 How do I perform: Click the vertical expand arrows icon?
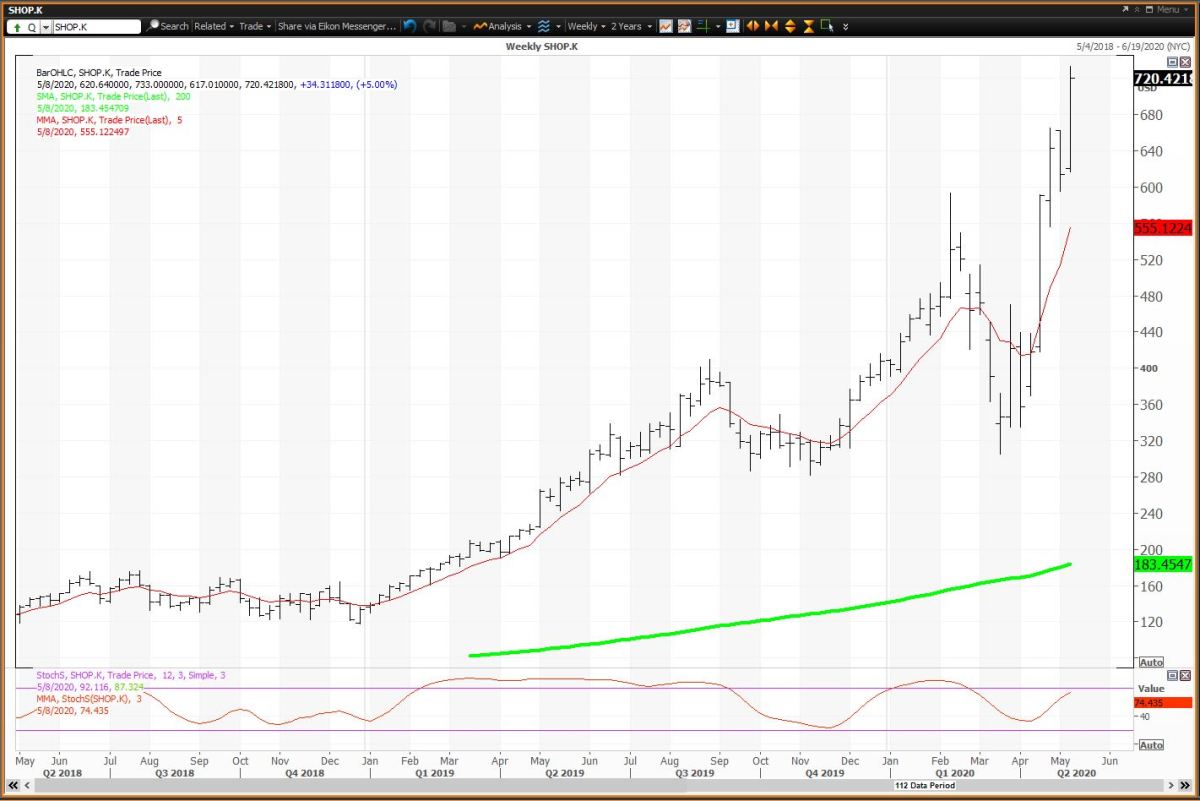pos(791,26)
